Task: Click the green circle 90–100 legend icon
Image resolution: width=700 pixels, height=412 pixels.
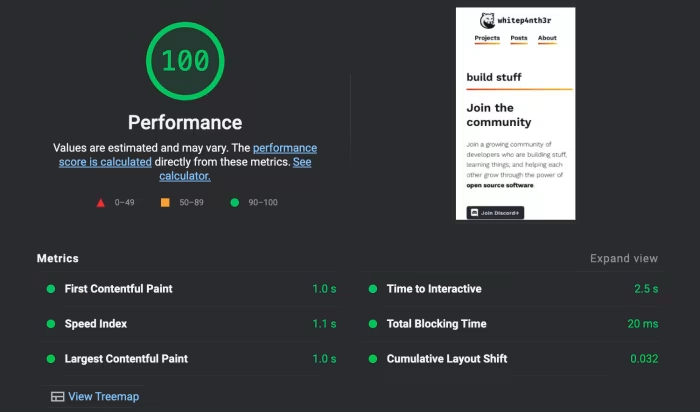Action: coord(234,203)
